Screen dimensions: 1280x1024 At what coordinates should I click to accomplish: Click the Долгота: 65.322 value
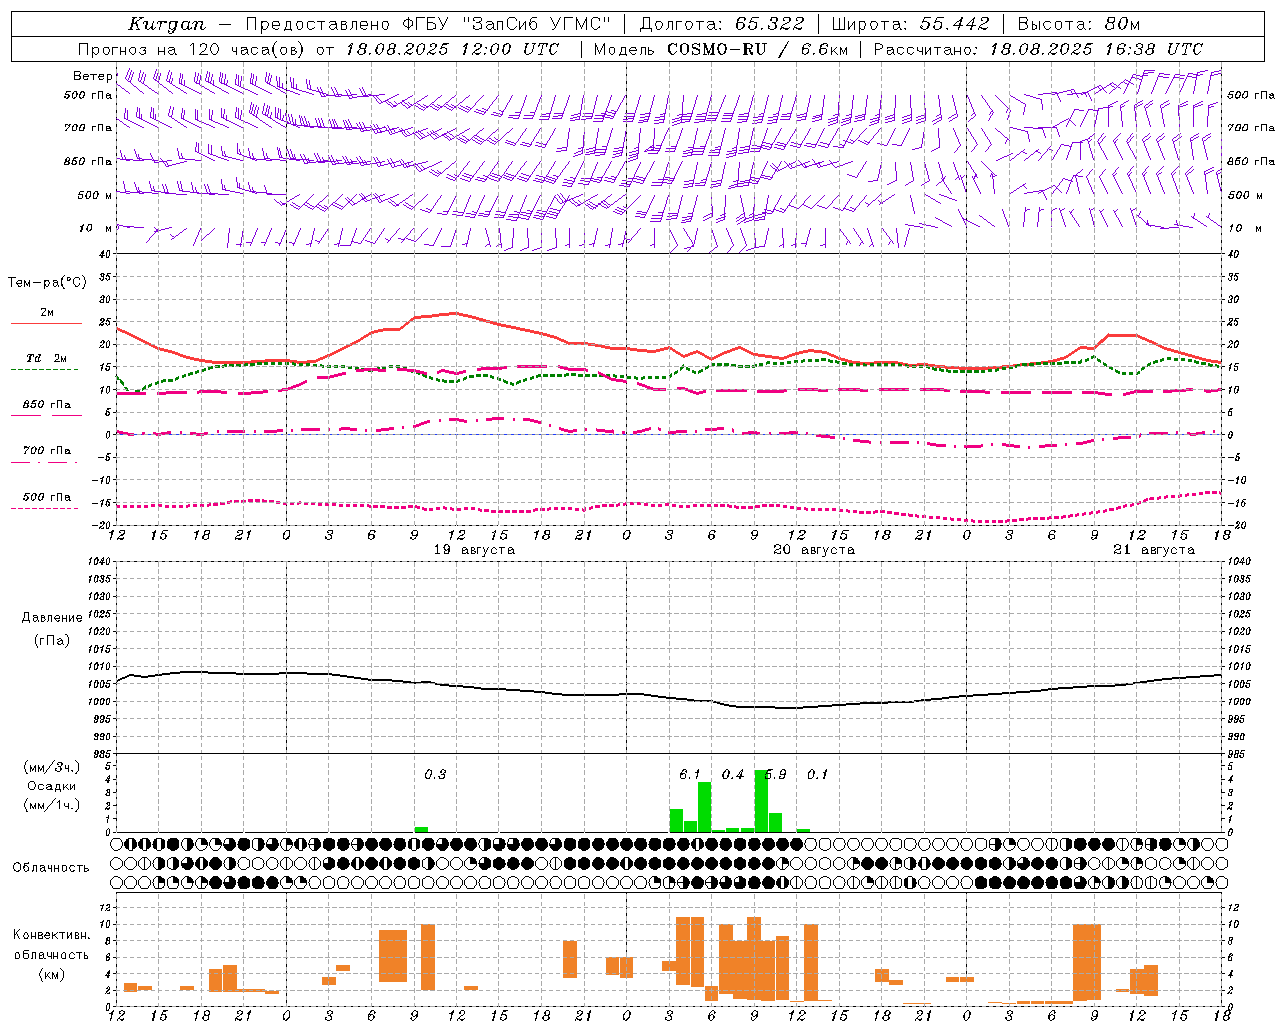coord(721,24)
